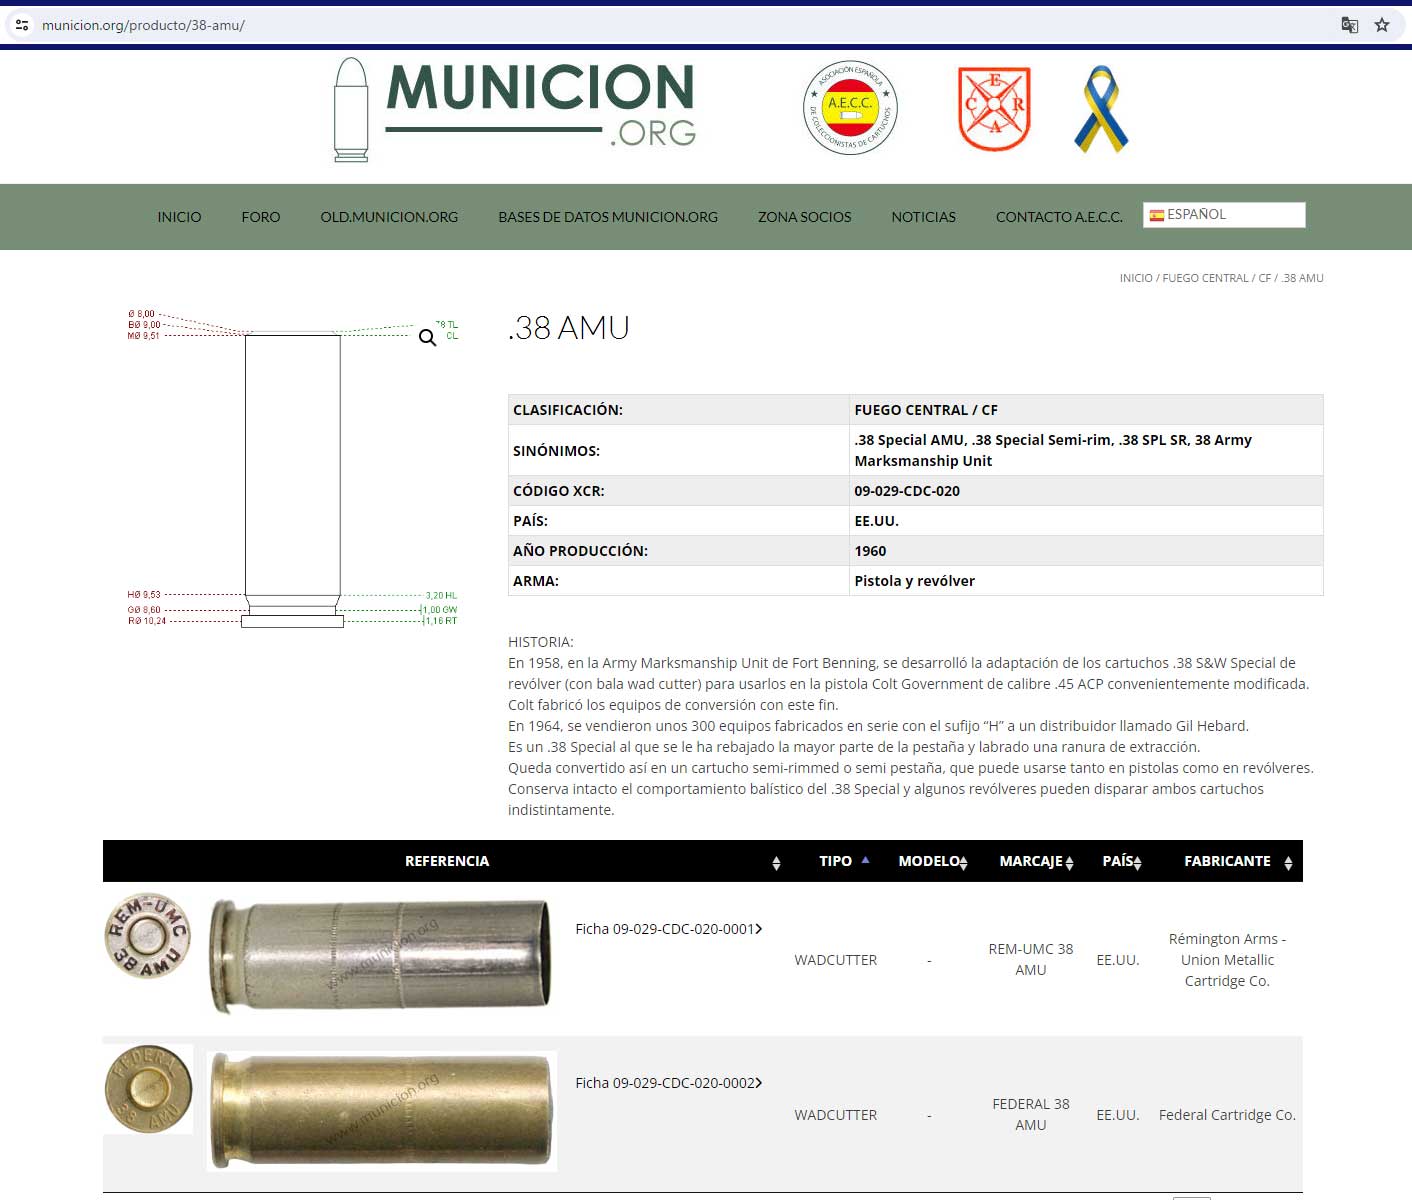Open Ficha 09-029-CDC-020-0001 link

point(668,929)
